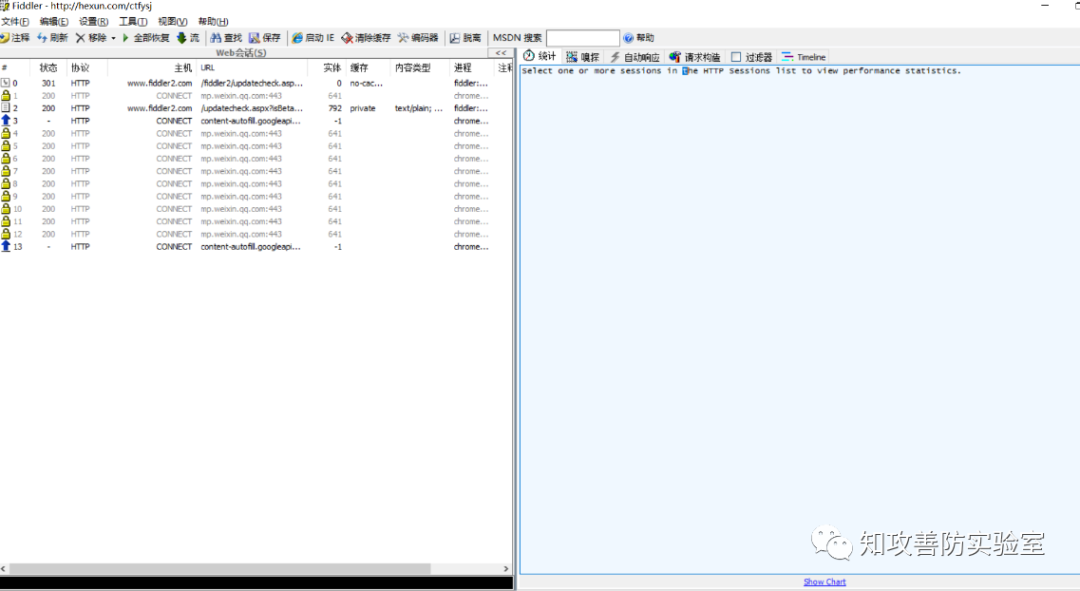Select session 10 lock icon
Viewport: 1080px width, 591px height.
click(6, 209)
